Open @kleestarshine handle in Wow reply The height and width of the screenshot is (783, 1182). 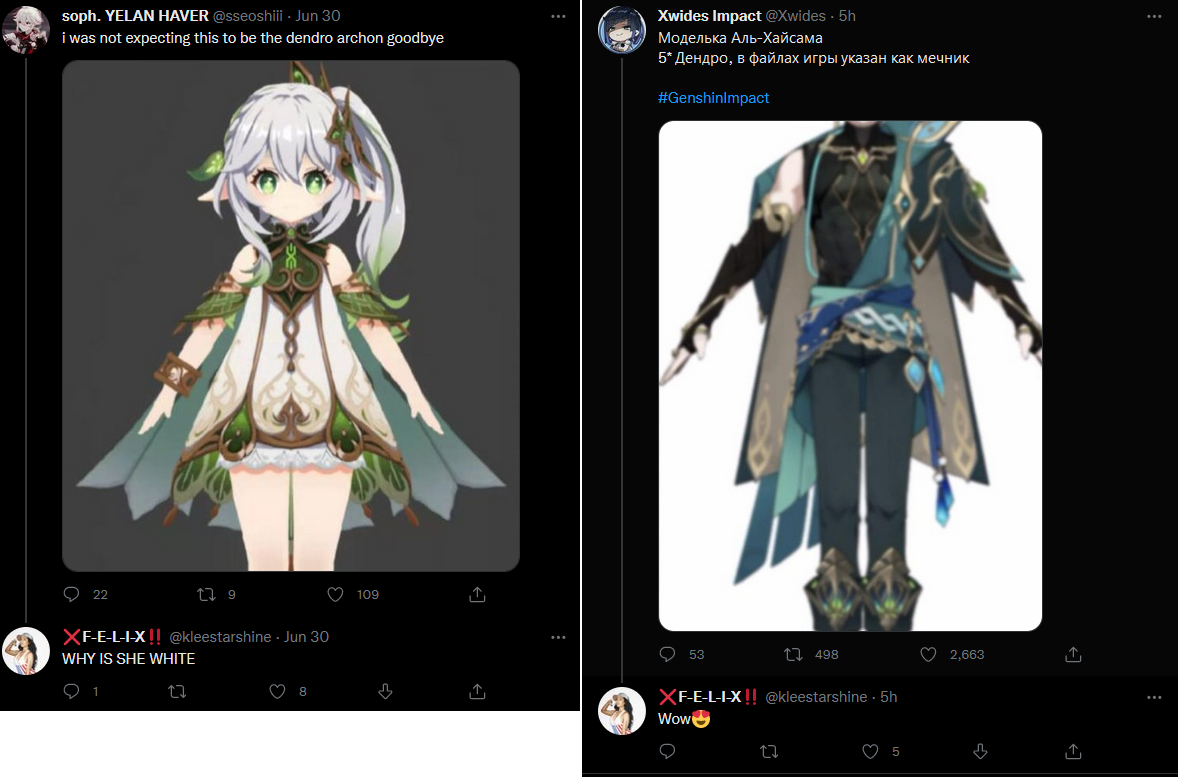(816, 697)
